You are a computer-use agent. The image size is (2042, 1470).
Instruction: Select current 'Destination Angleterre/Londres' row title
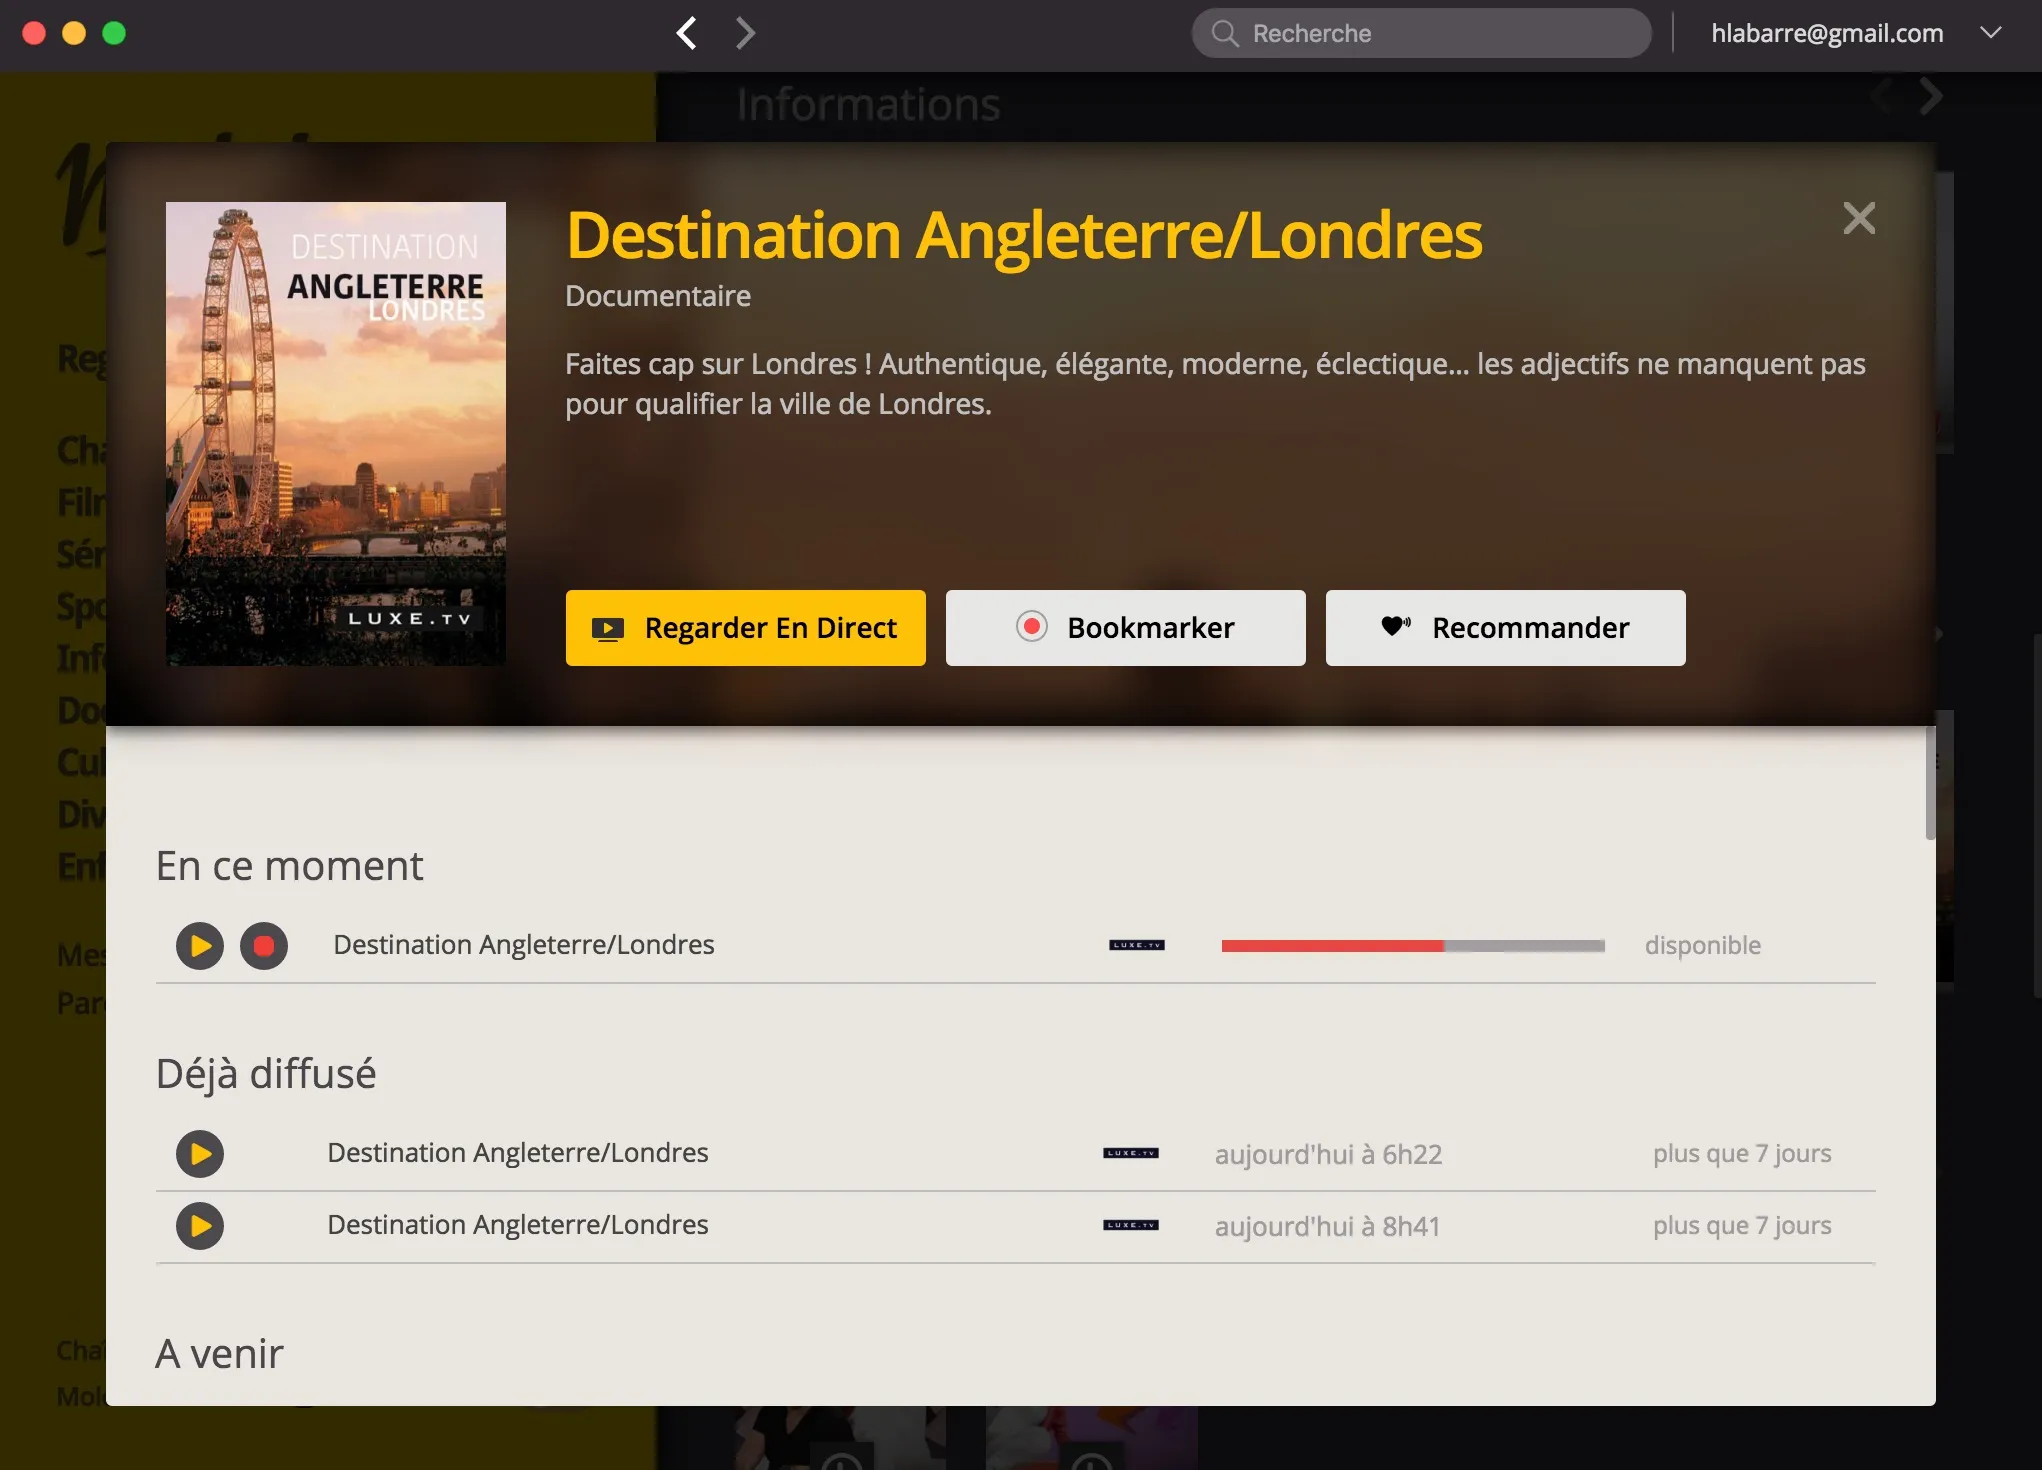524,945
